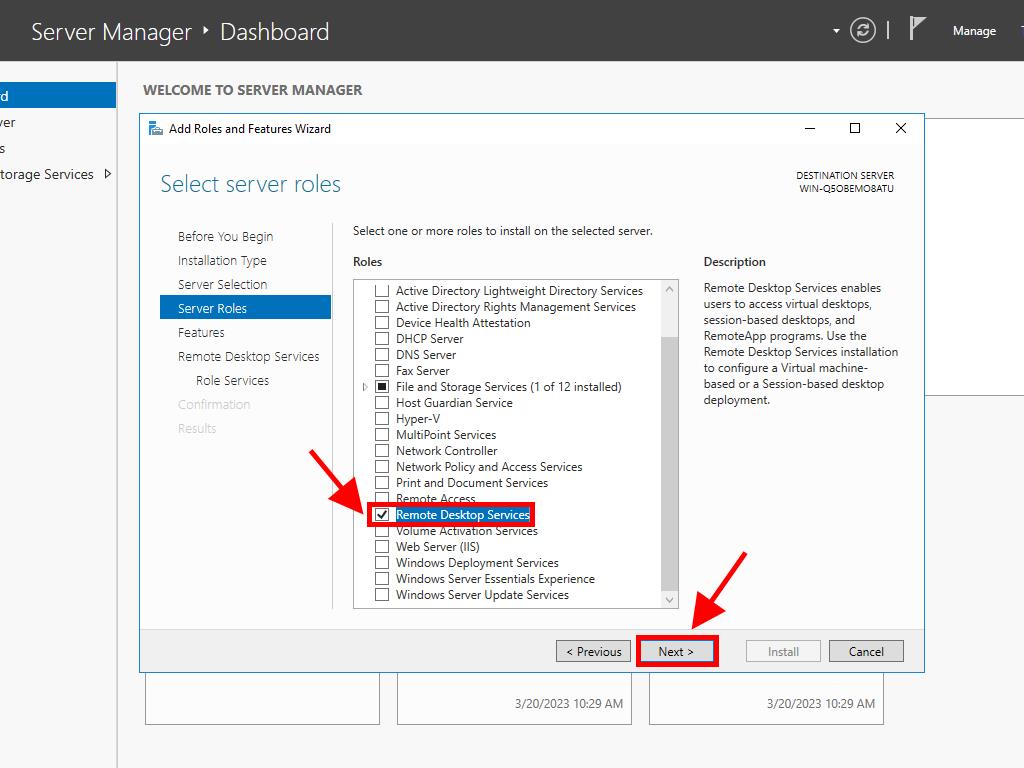The image size is (1024, 768).
Task: Go to the Features wizard step
Action: point(201,333)
